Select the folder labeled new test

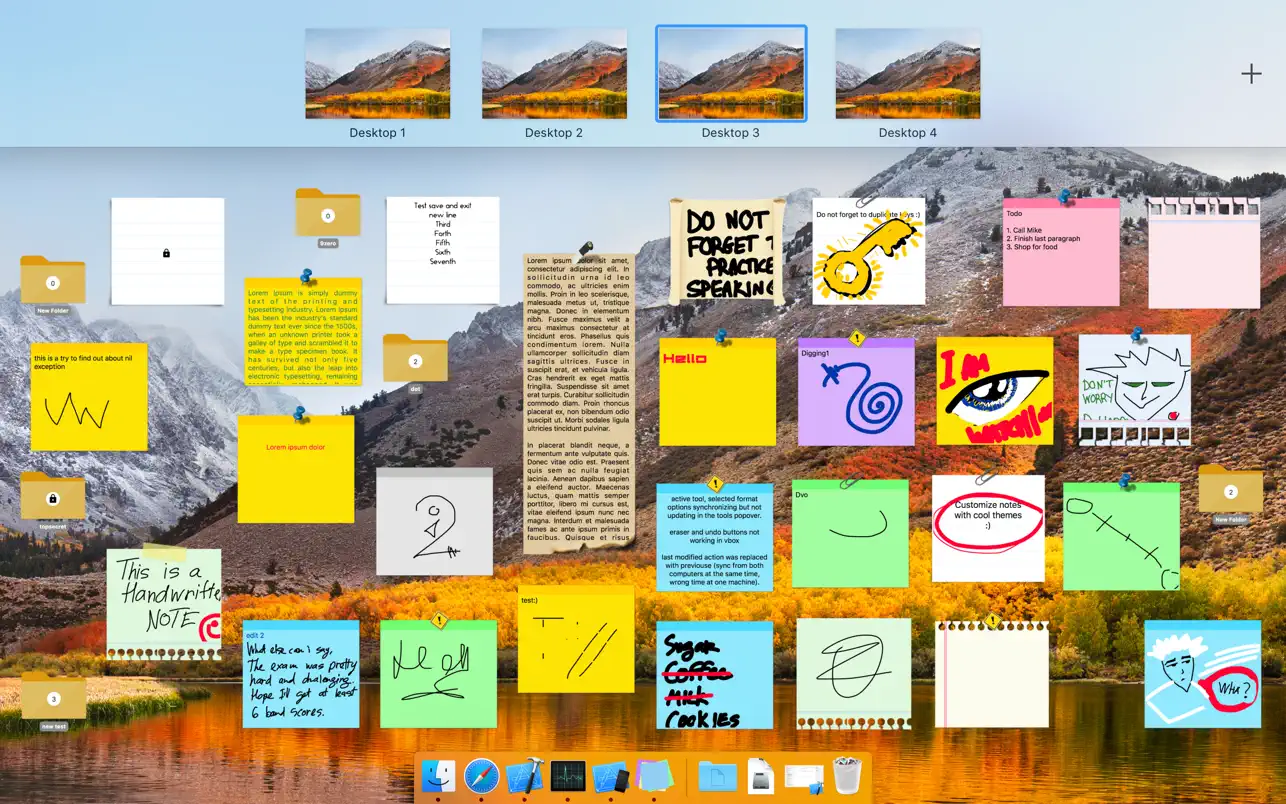(x=52, y=700)
